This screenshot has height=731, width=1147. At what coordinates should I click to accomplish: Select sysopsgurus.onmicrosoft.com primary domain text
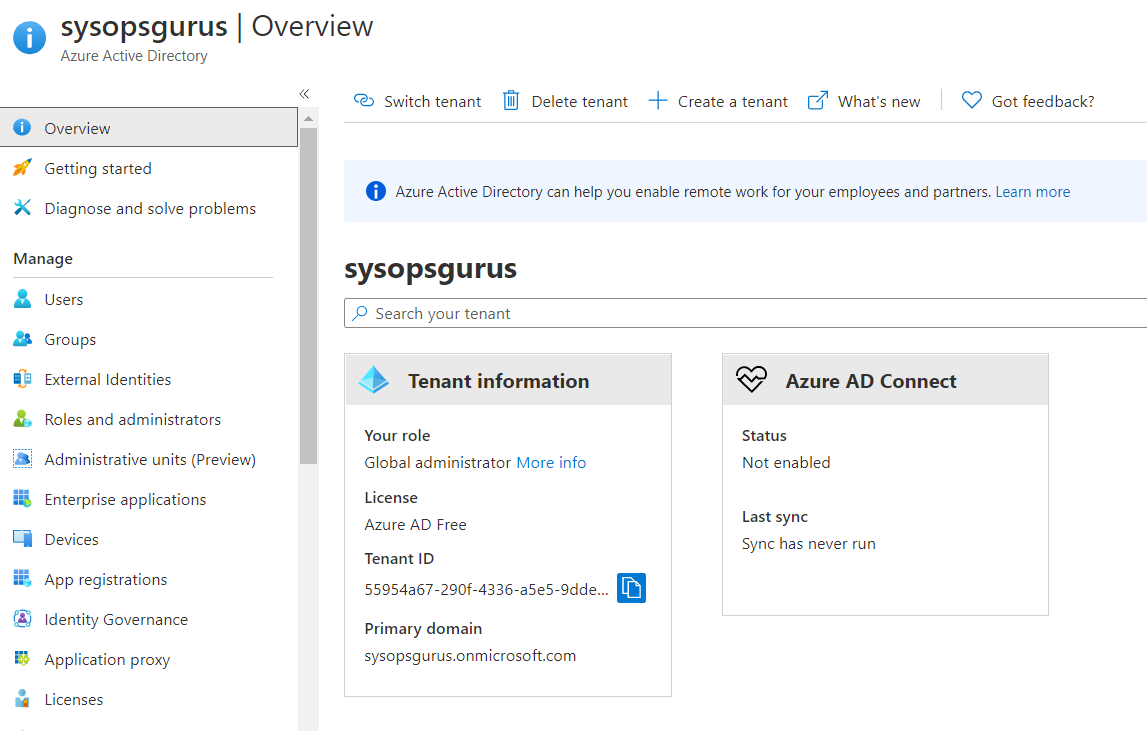coord(470,656)
